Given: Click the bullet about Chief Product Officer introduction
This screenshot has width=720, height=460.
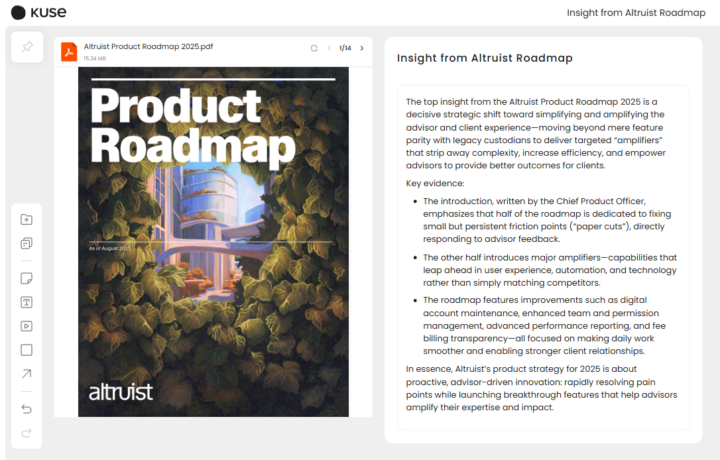Looking at the screenshot, I should click(546, 220).
